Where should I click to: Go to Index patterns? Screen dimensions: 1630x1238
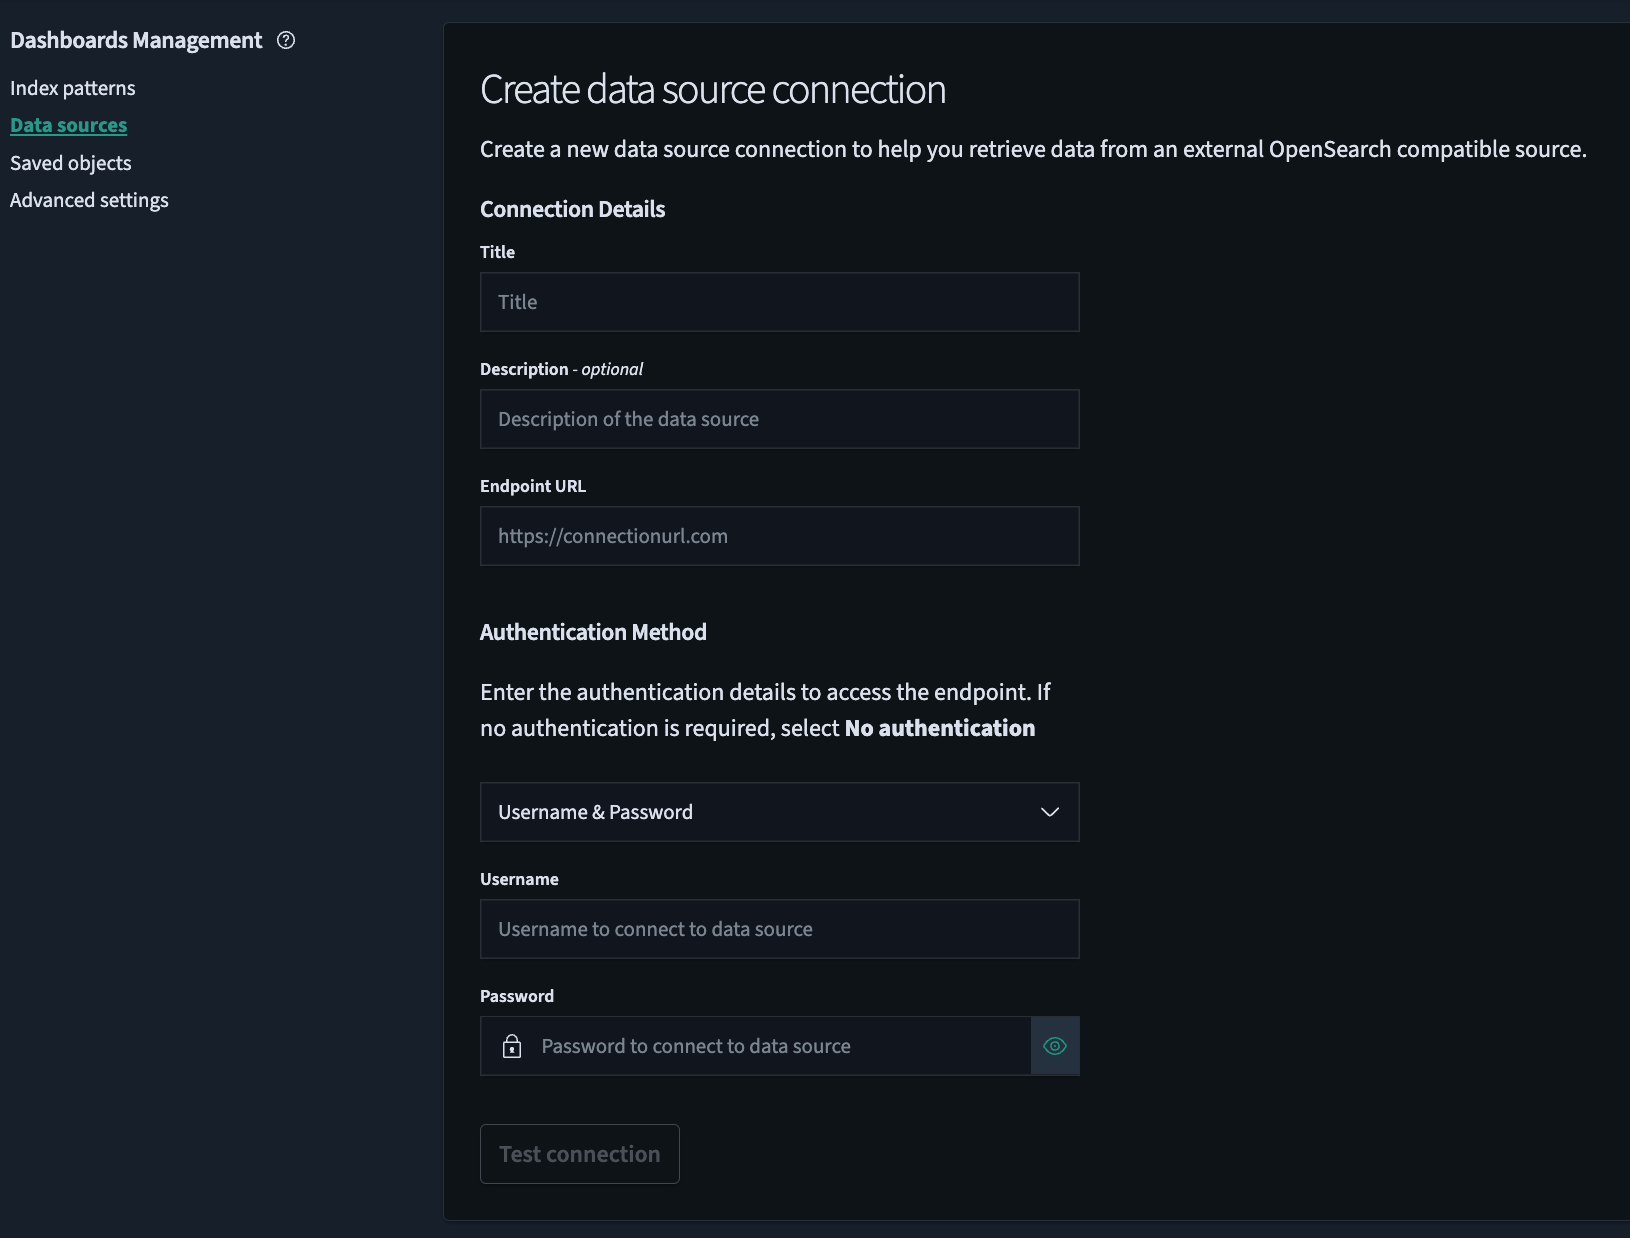73,88
